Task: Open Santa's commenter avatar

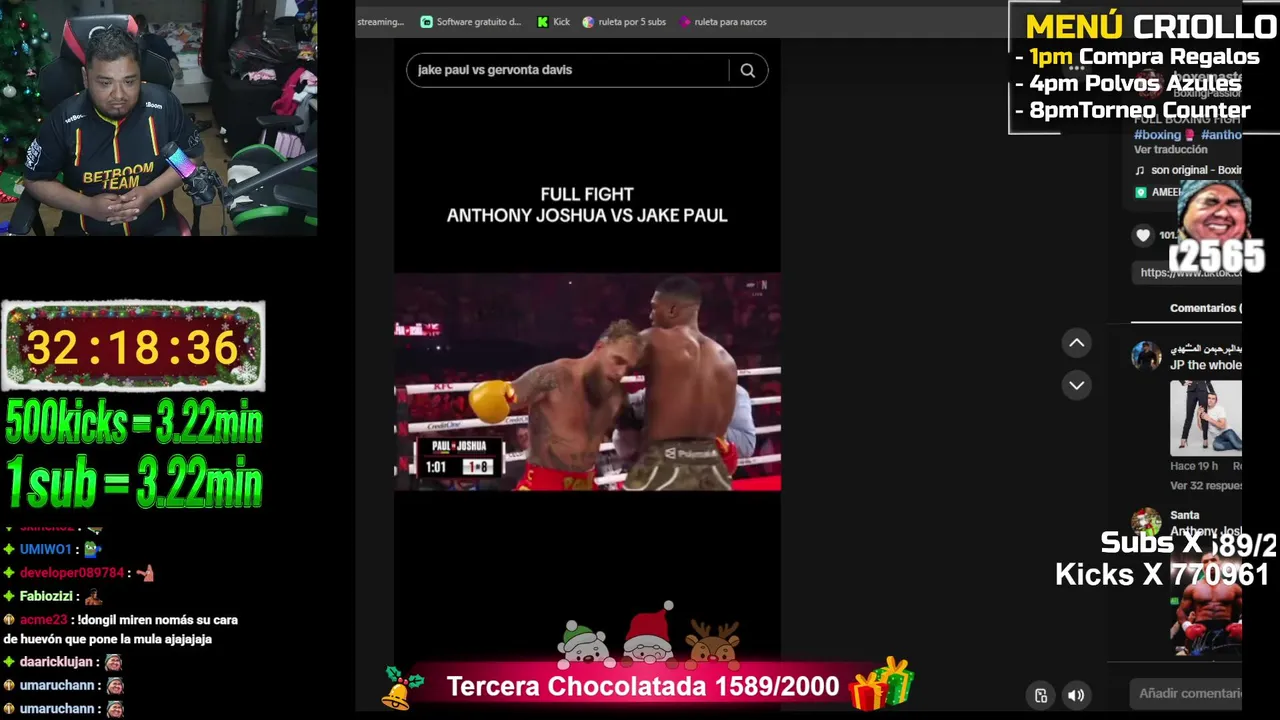Action: [x=1146, y=523]
